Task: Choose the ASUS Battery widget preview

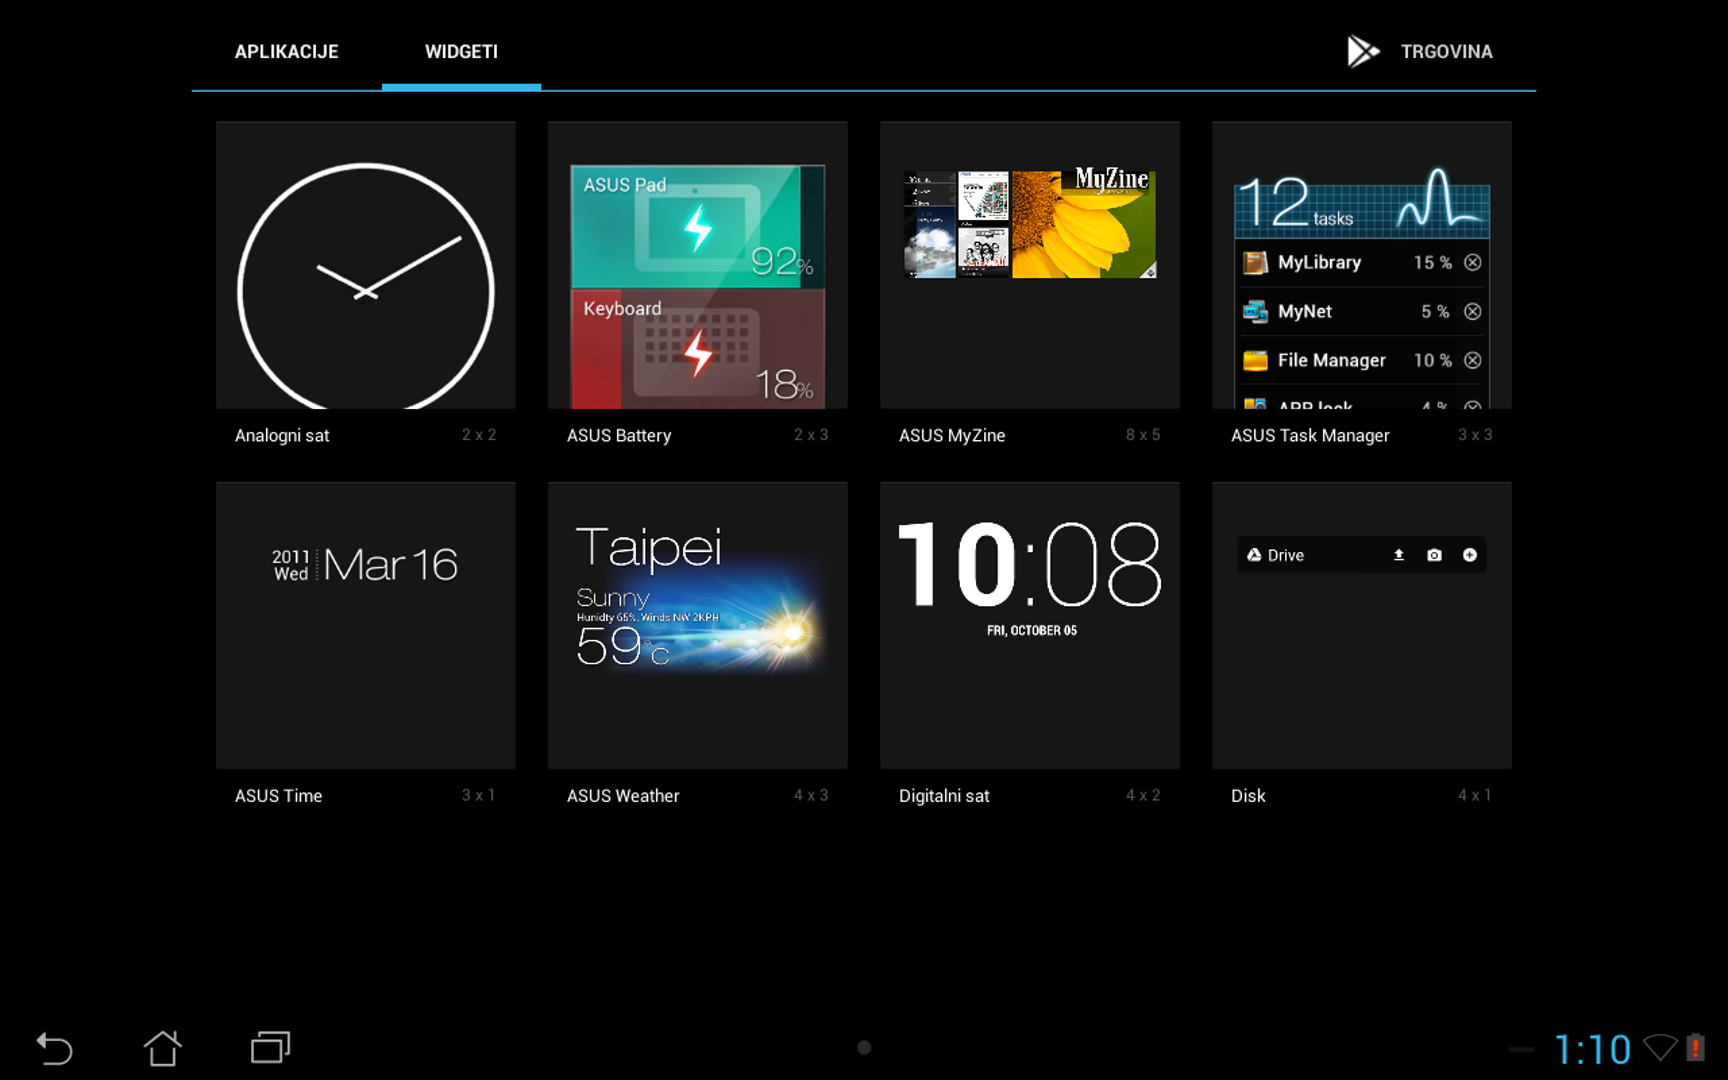Action: pyautogui.click(x=697, y=285)
